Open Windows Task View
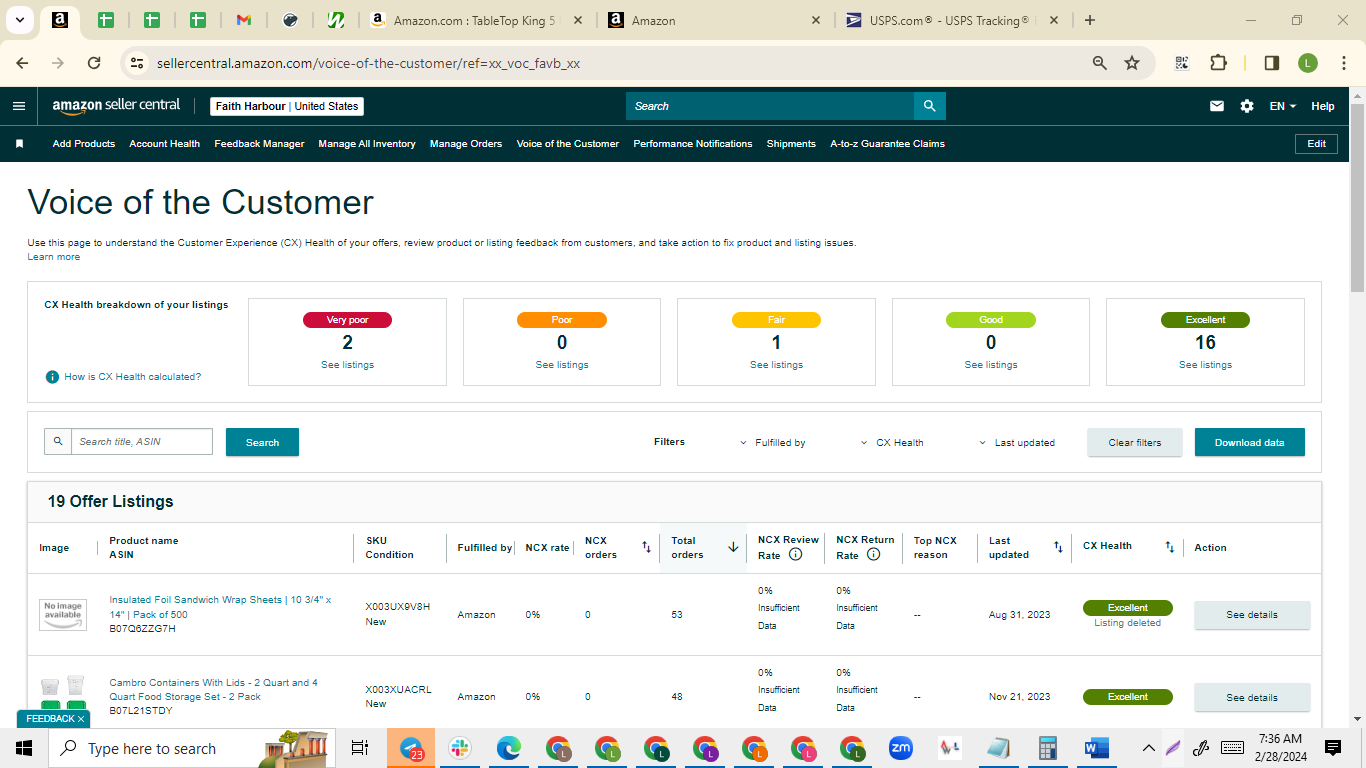This screenshot has height=768, width=1366. click(360, 748)
